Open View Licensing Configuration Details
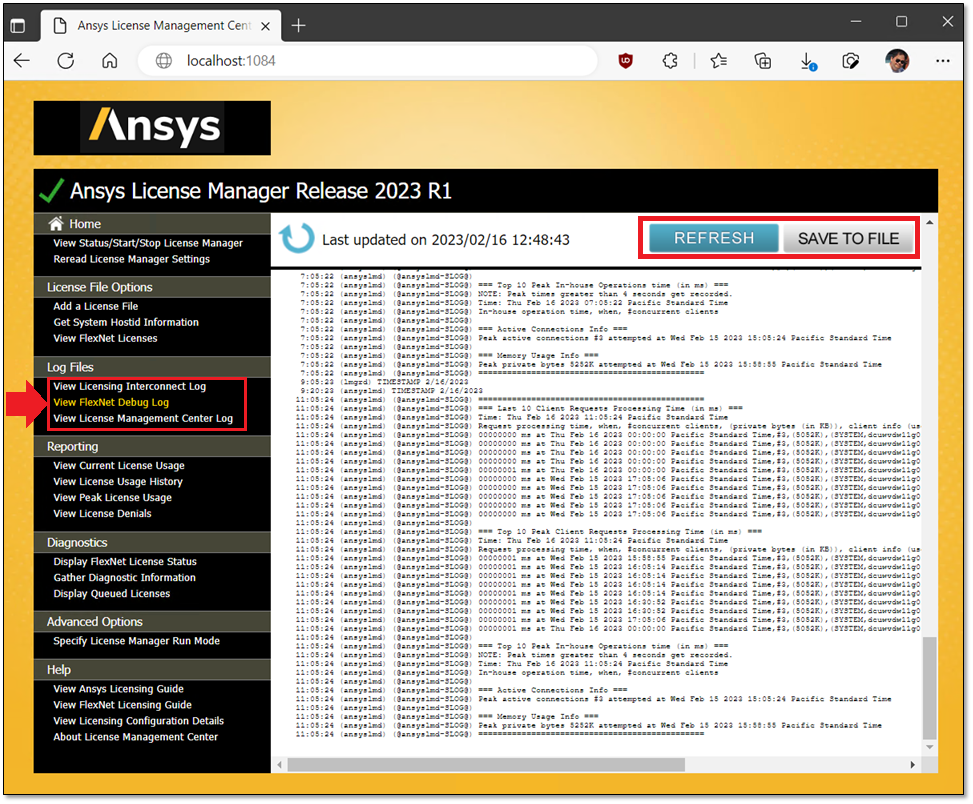973x804 pixels. coord(138,721)
